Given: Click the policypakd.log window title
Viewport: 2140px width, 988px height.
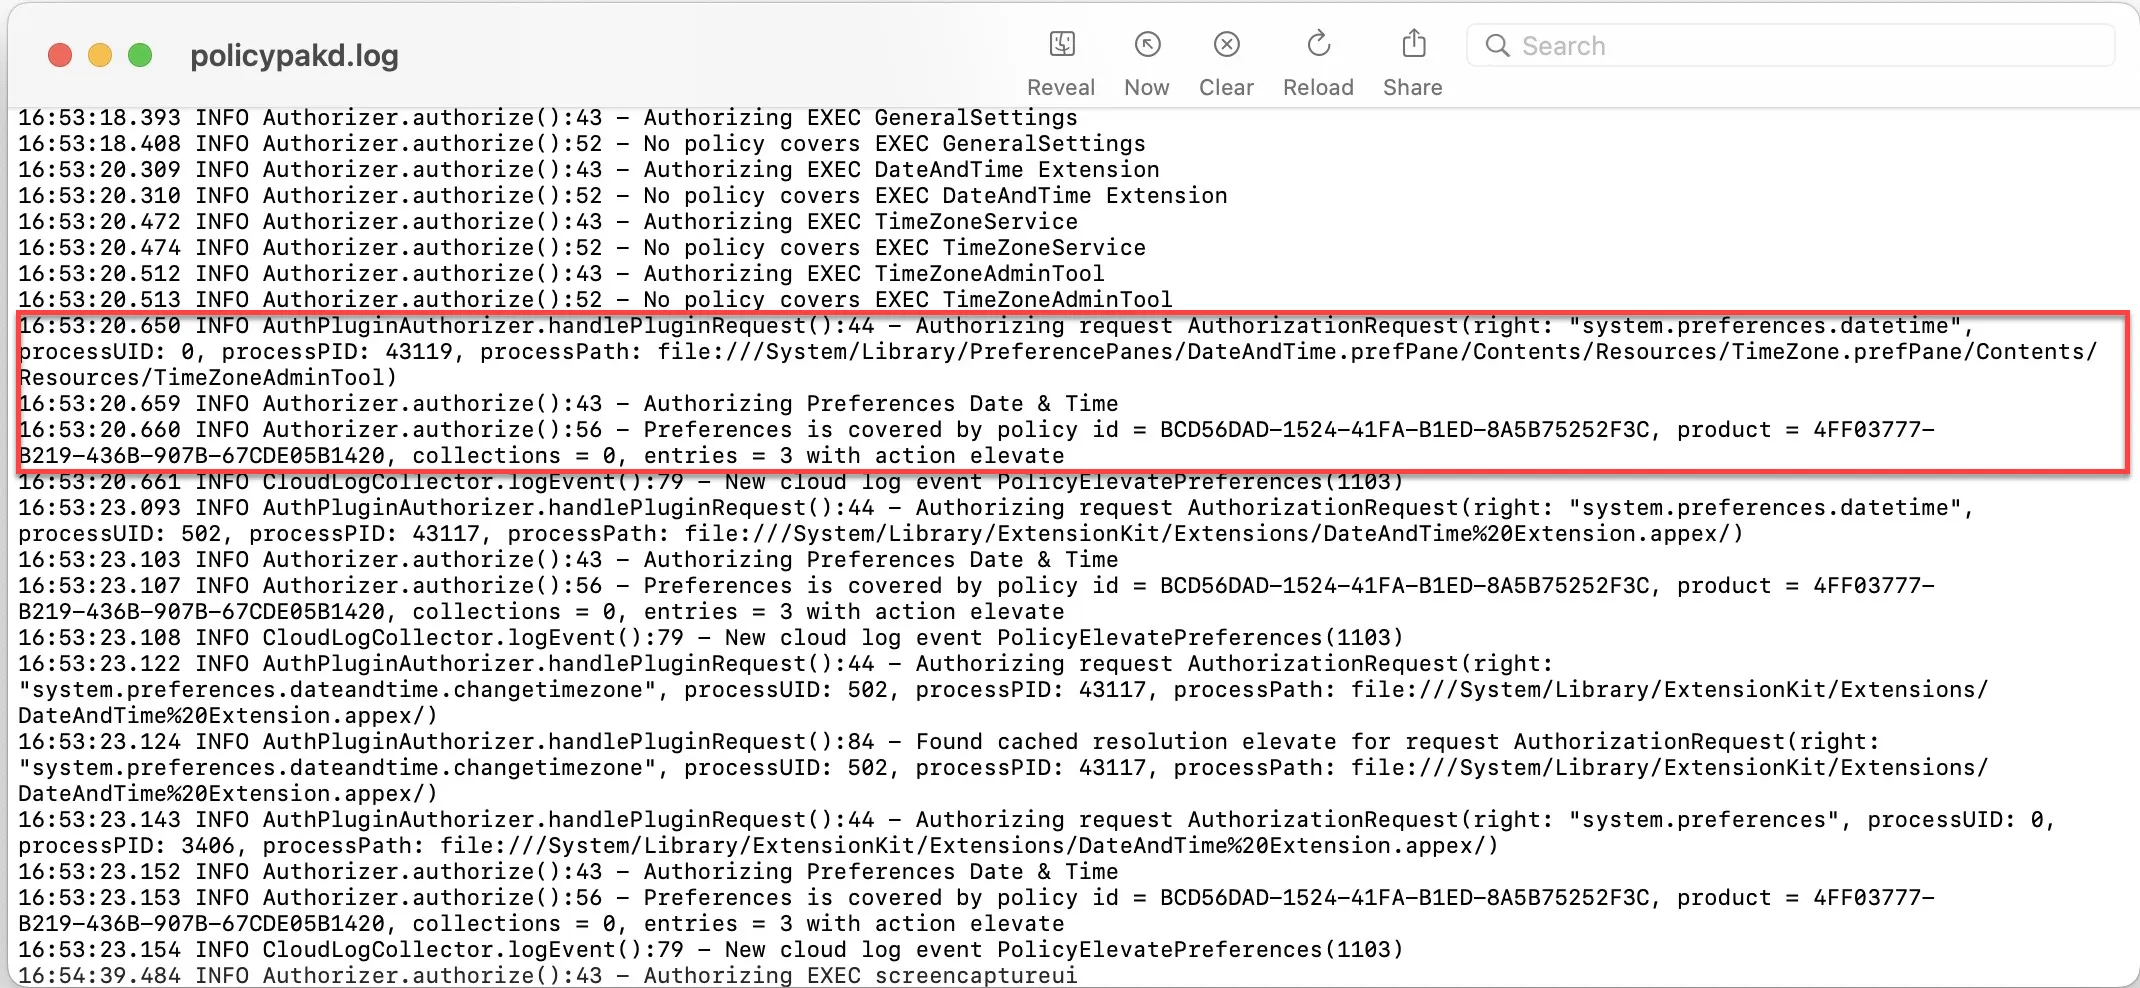Looking at the screenshot, I should (294, 55).
